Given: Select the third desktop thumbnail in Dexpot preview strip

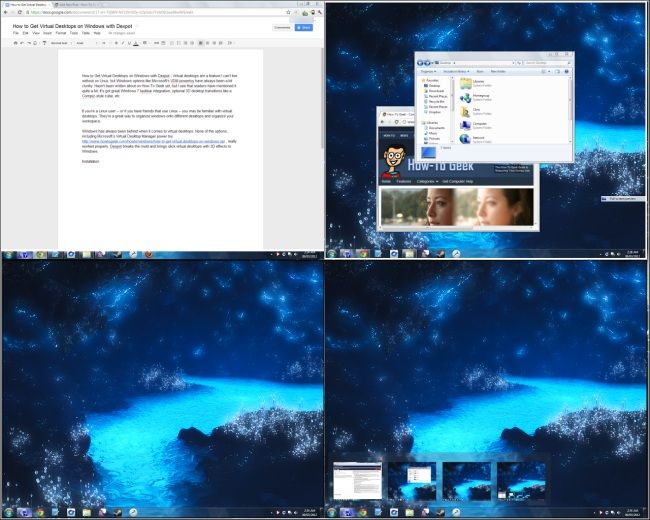Looking at the screenshot, I should [x=466, y=481].
